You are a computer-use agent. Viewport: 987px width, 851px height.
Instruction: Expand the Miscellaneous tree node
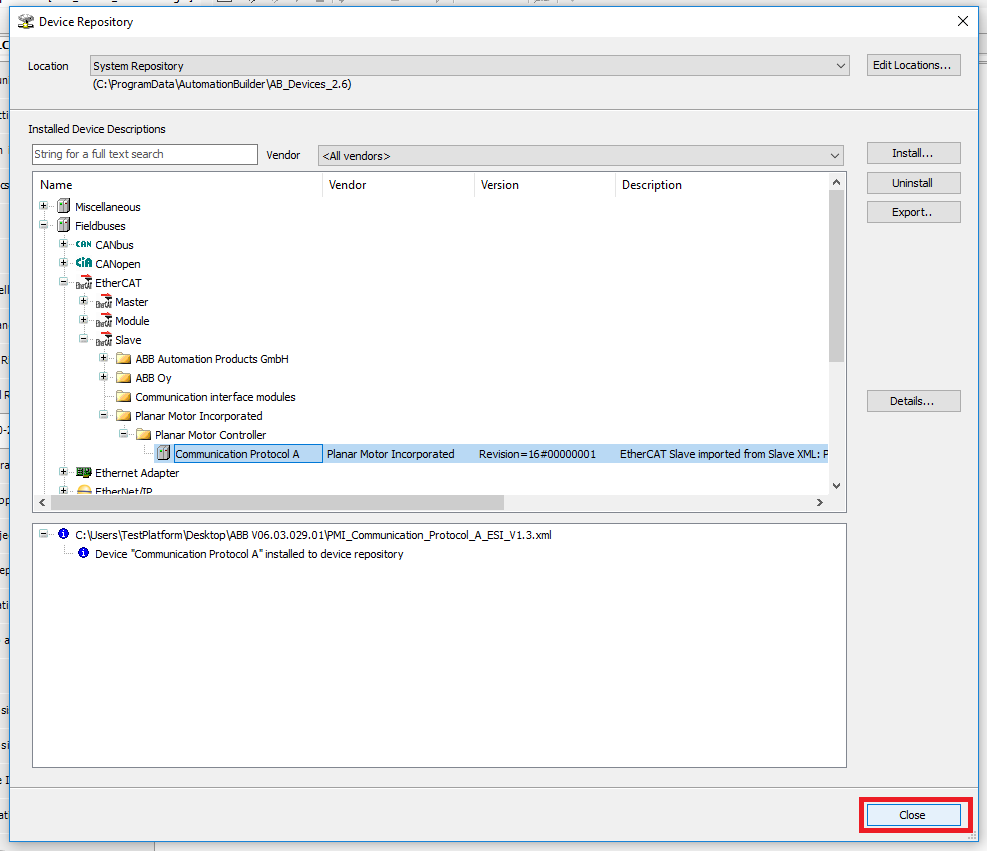tap(44, 207)
